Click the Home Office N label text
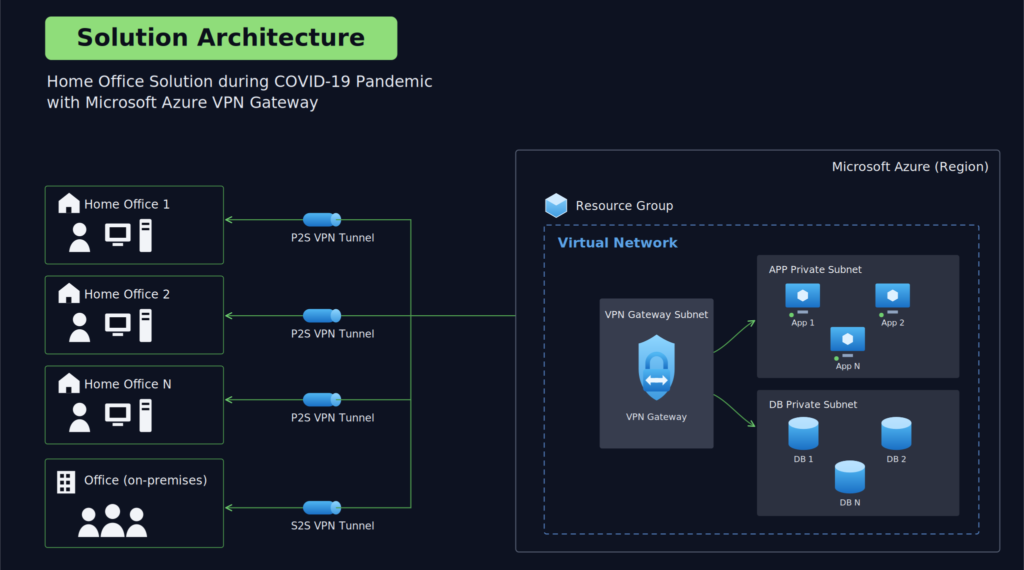This screenshot has height=570, width=1024. point(127,385)
